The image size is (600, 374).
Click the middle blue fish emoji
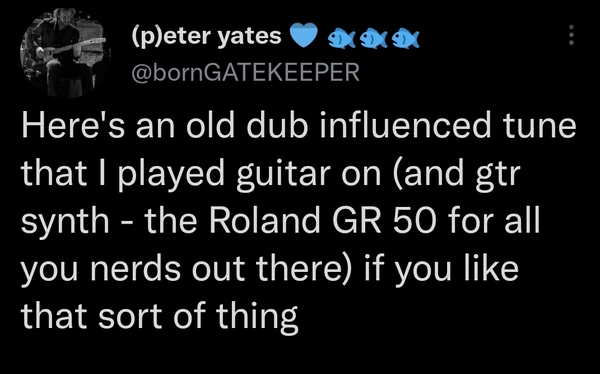point(374,39)
